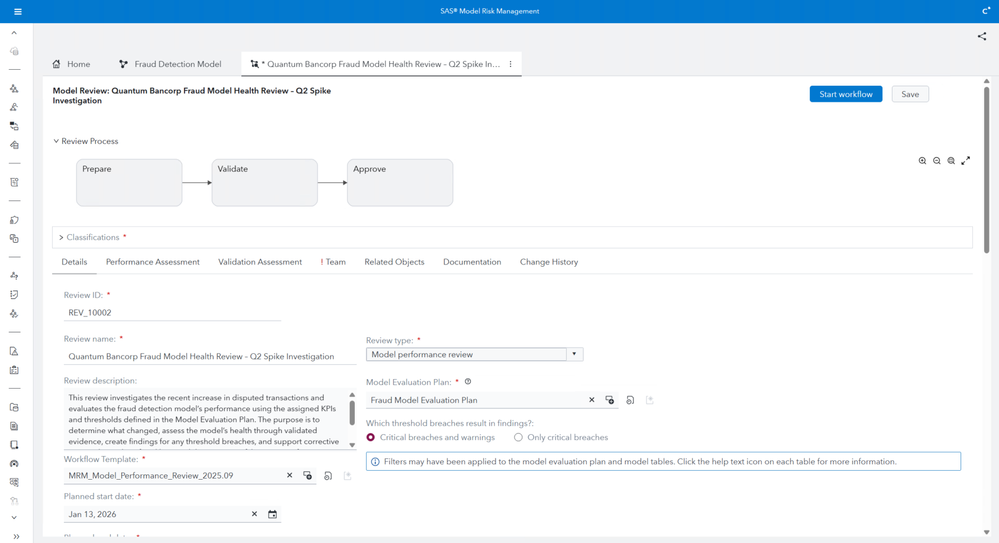This screenshot has width=999, height=543.
Task: Expand the left sidebar with the double chevron
Action: [x=16, y=537]
